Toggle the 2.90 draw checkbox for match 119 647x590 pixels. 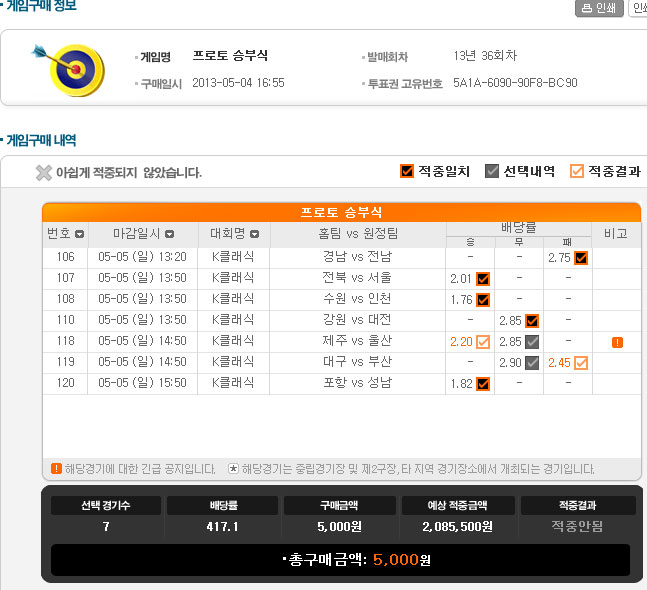click(532, 363)
